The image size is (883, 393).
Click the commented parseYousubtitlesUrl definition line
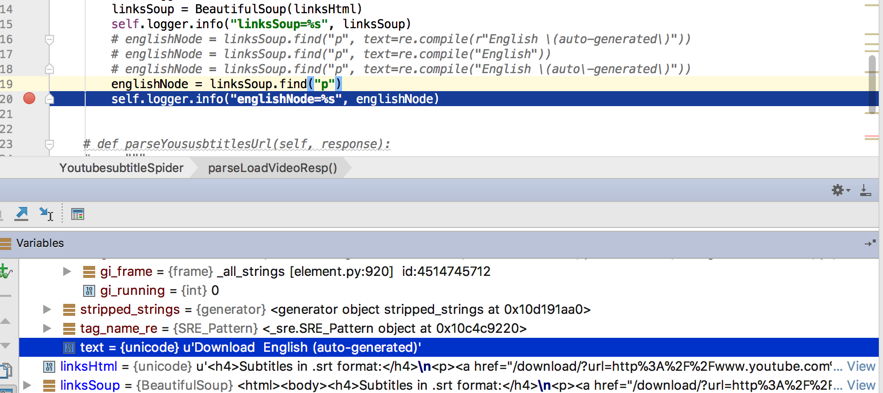[x=237, y=145]
